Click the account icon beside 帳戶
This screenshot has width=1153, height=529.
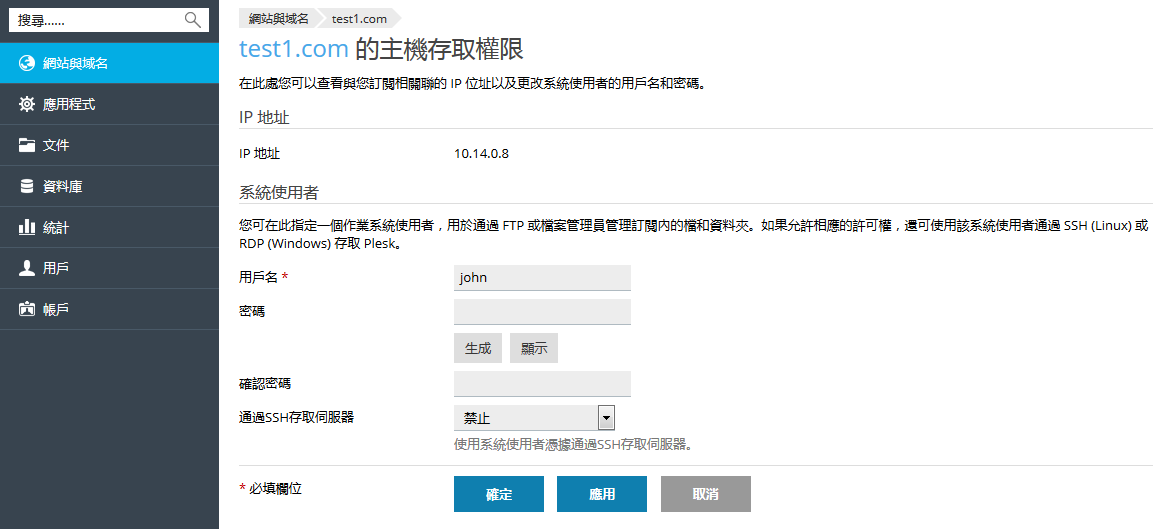coord(26,309)
